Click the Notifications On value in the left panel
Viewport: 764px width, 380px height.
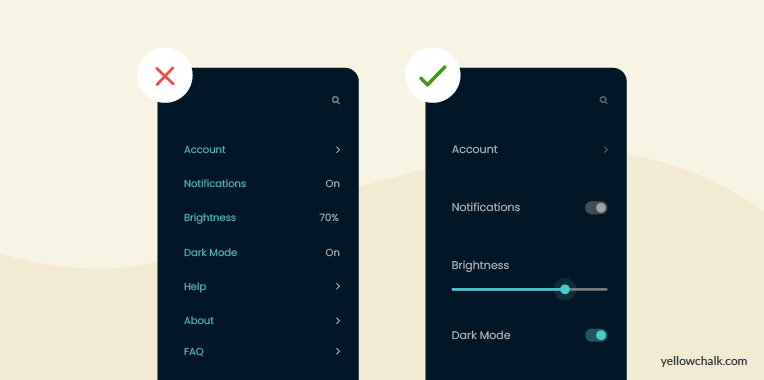(x=332, y=184)
